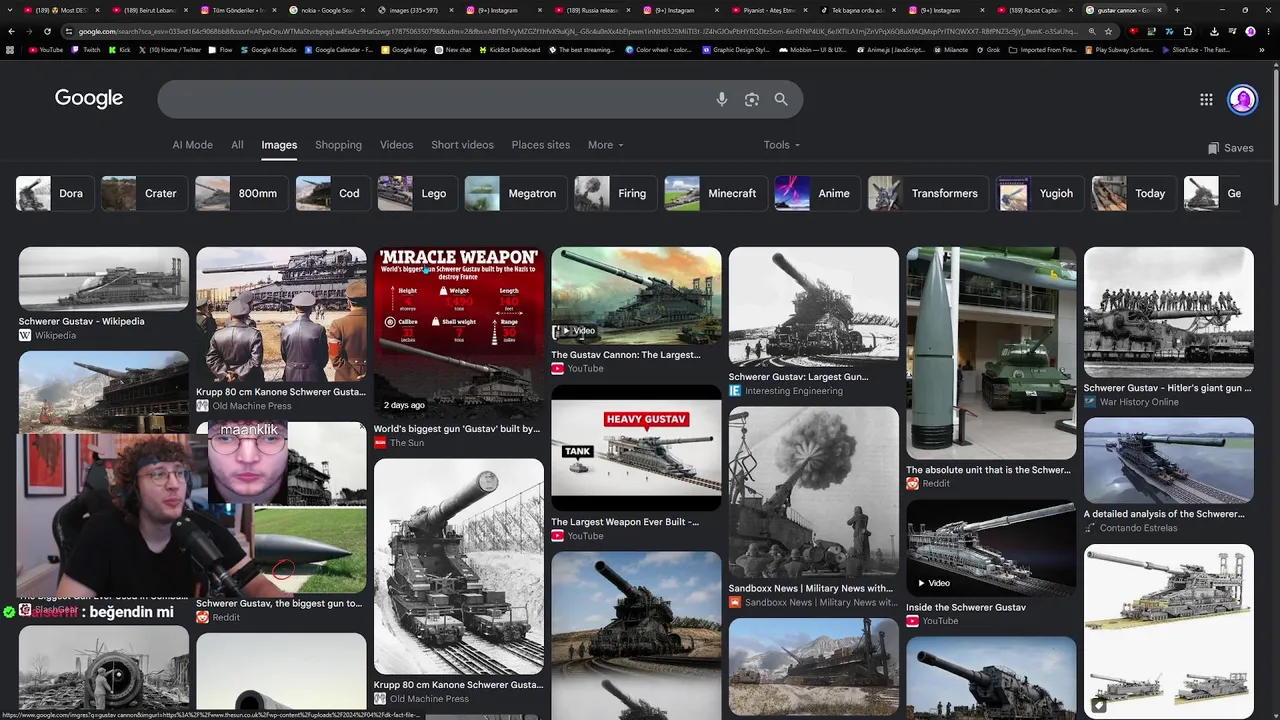Viewport: 1280px width, 720px height.
Task: Open the Google Keep bookmark
Action: tap(404, 49)
